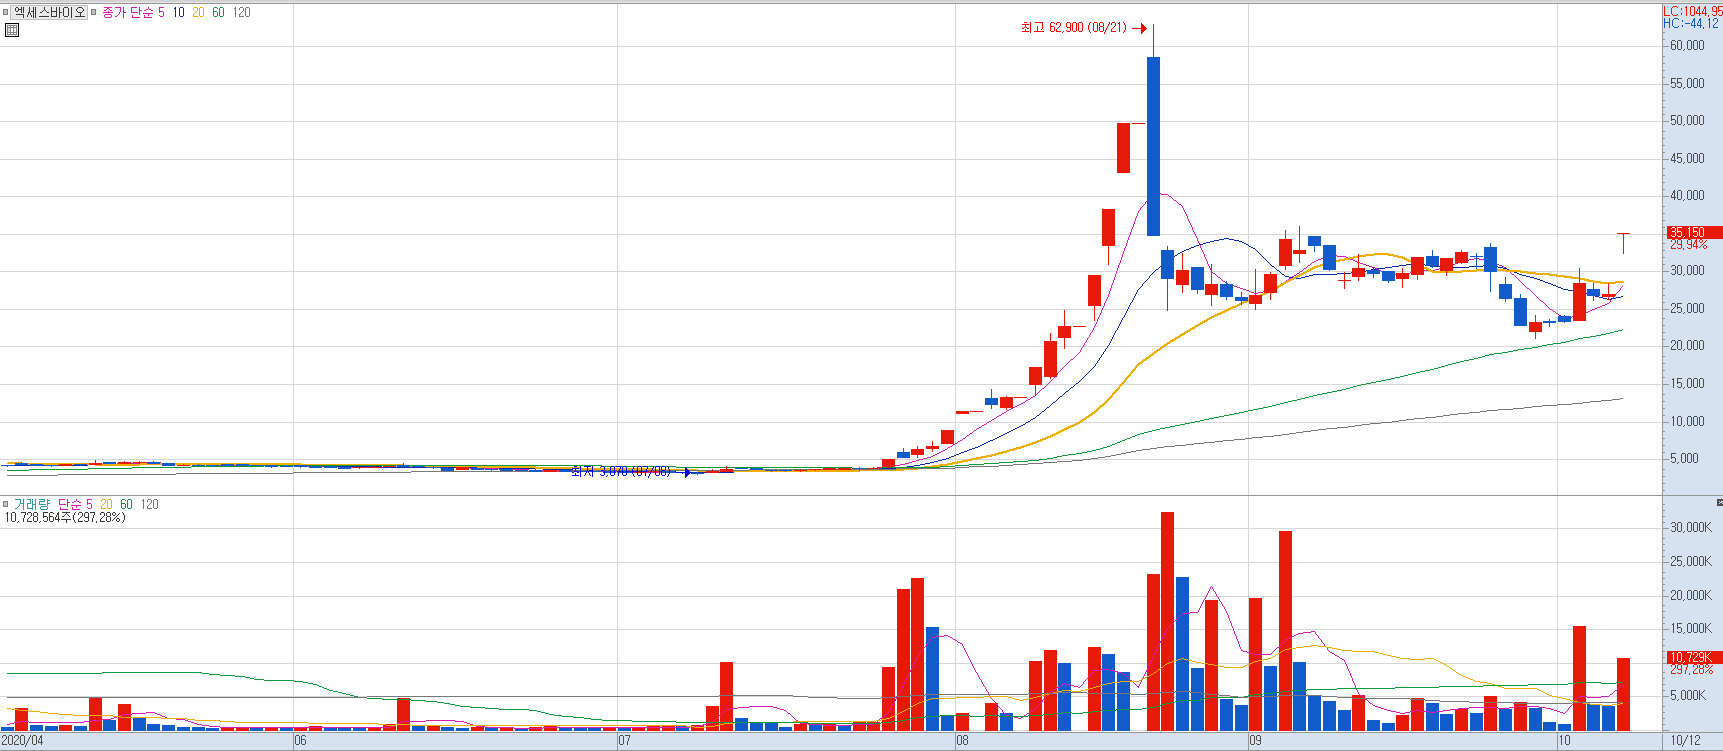The image size is (1723, 751).
Task: Click the 55,000 price axis label
Action: [x=1687, y=83]
